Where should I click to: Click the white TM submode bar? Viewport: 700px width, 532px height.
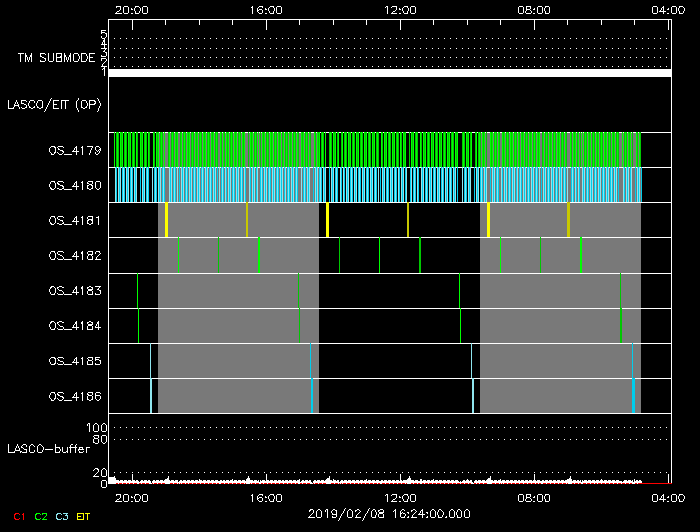click(389, 73)
